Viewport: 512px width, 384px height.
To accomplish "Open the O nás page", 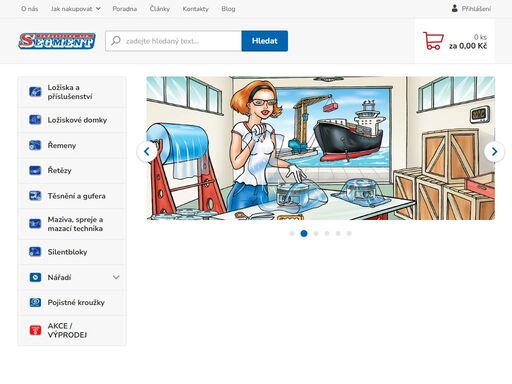I will coord(29,9).
